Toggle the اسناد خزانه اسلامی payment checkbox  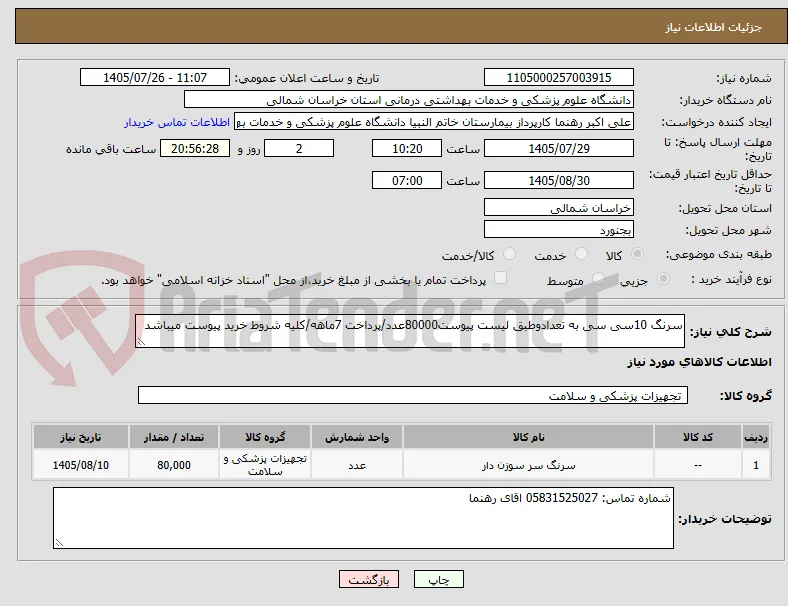coord(501,278)
